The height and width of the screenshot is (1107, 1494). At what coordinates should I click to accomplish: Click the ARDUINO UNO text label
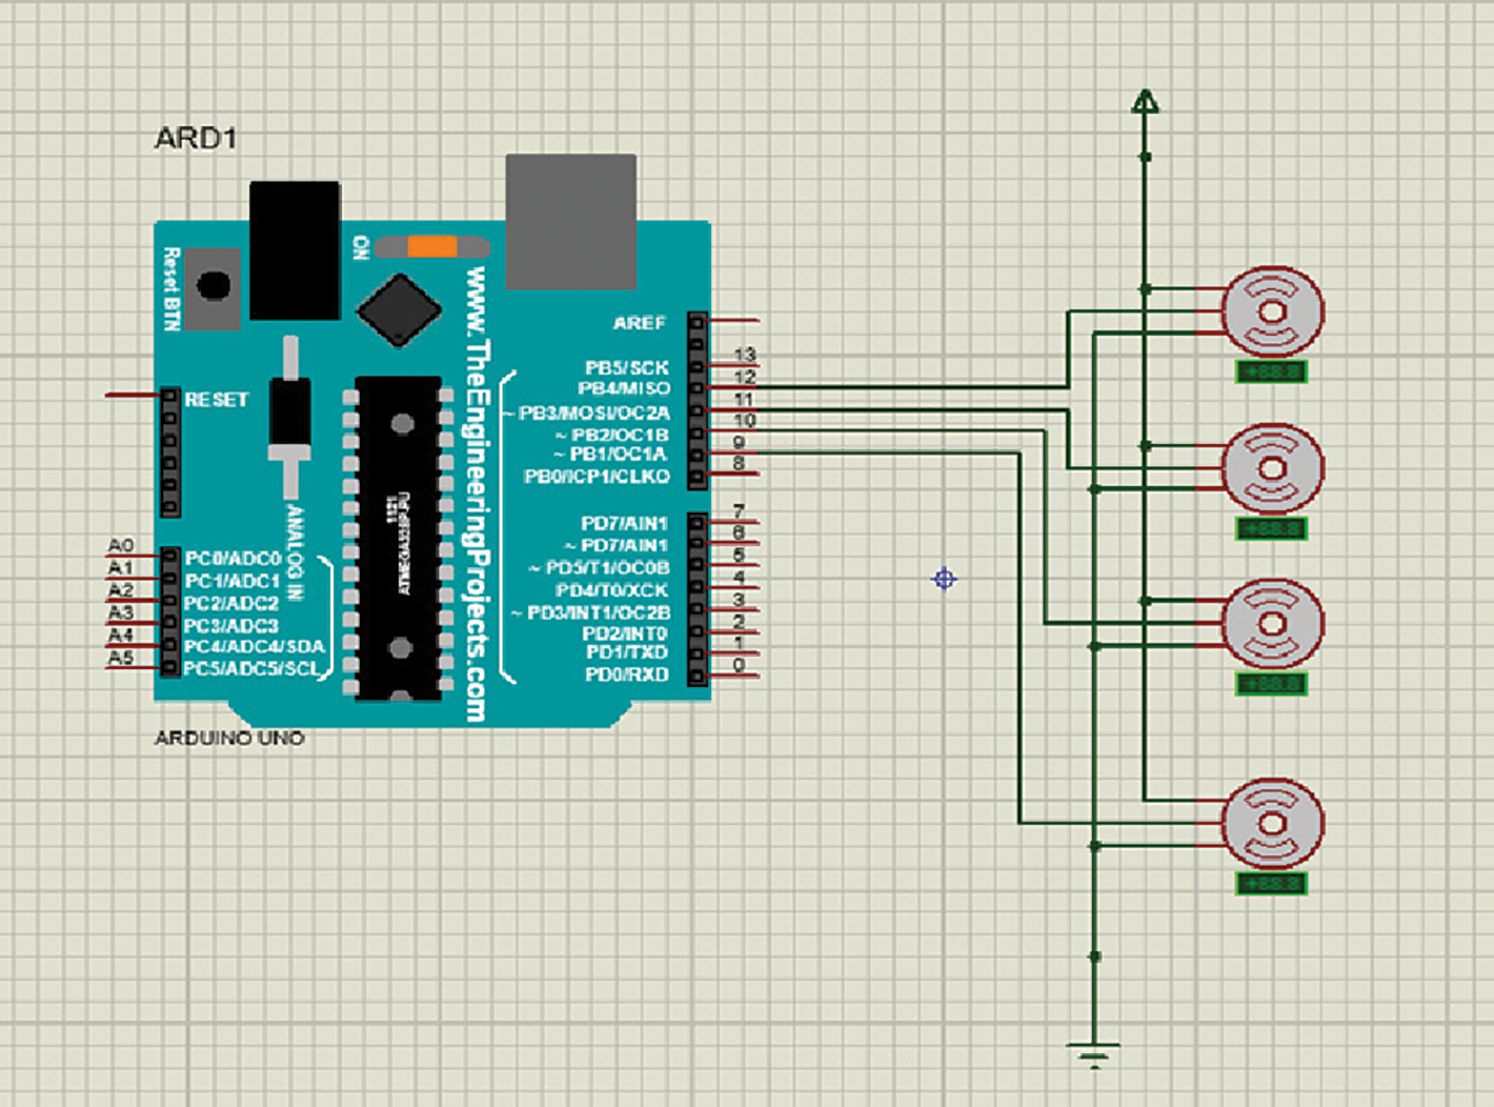pos(231,739)
